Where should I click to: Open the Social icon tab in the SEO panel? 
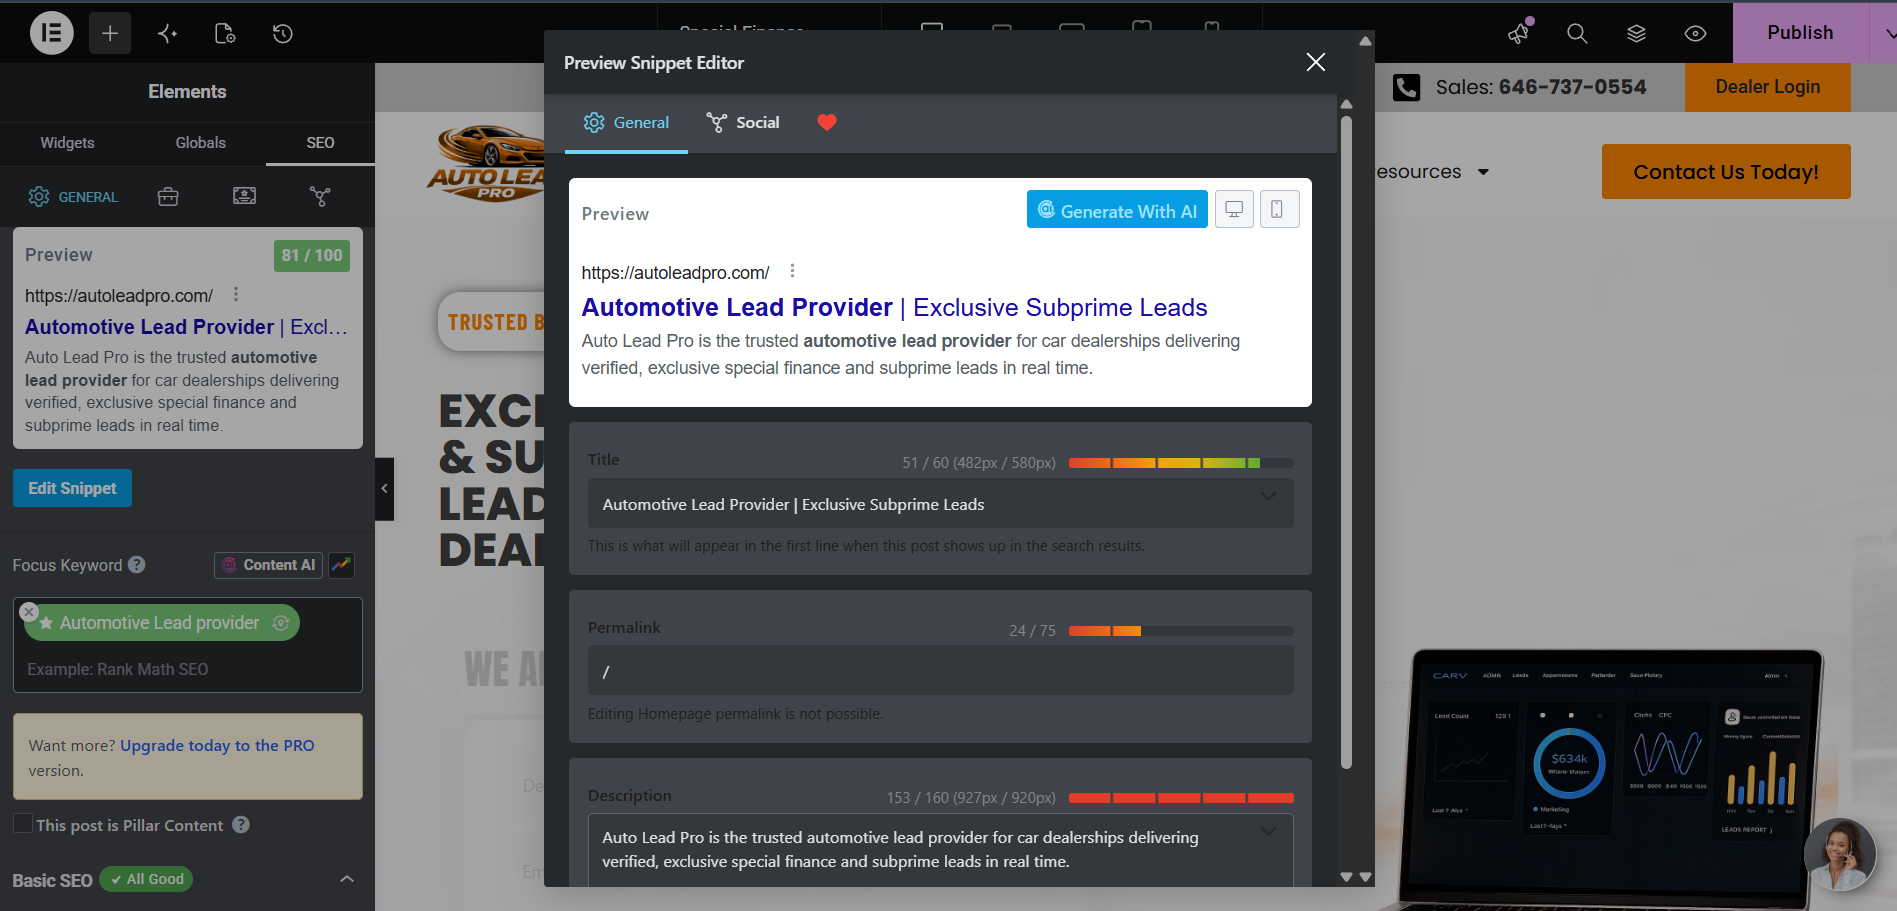[x=320, y=196]
